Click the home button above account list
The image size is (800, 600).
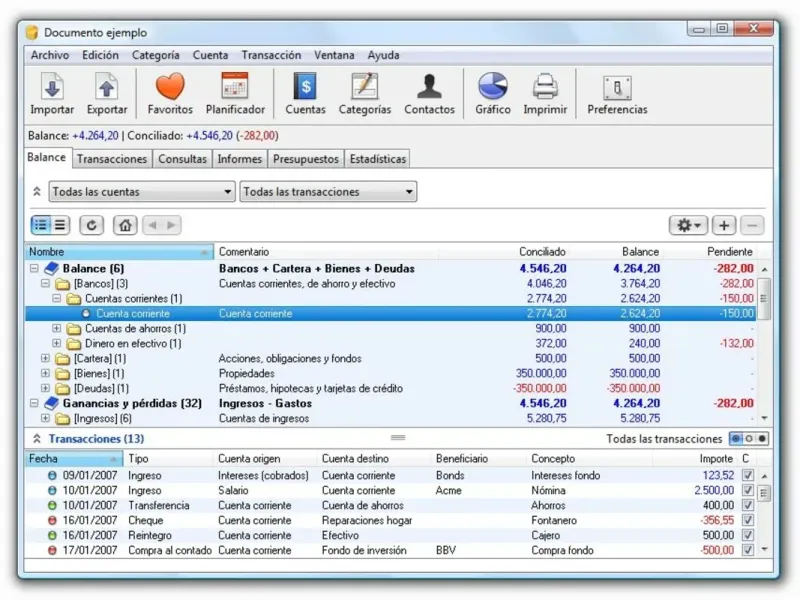click(125, 226)
